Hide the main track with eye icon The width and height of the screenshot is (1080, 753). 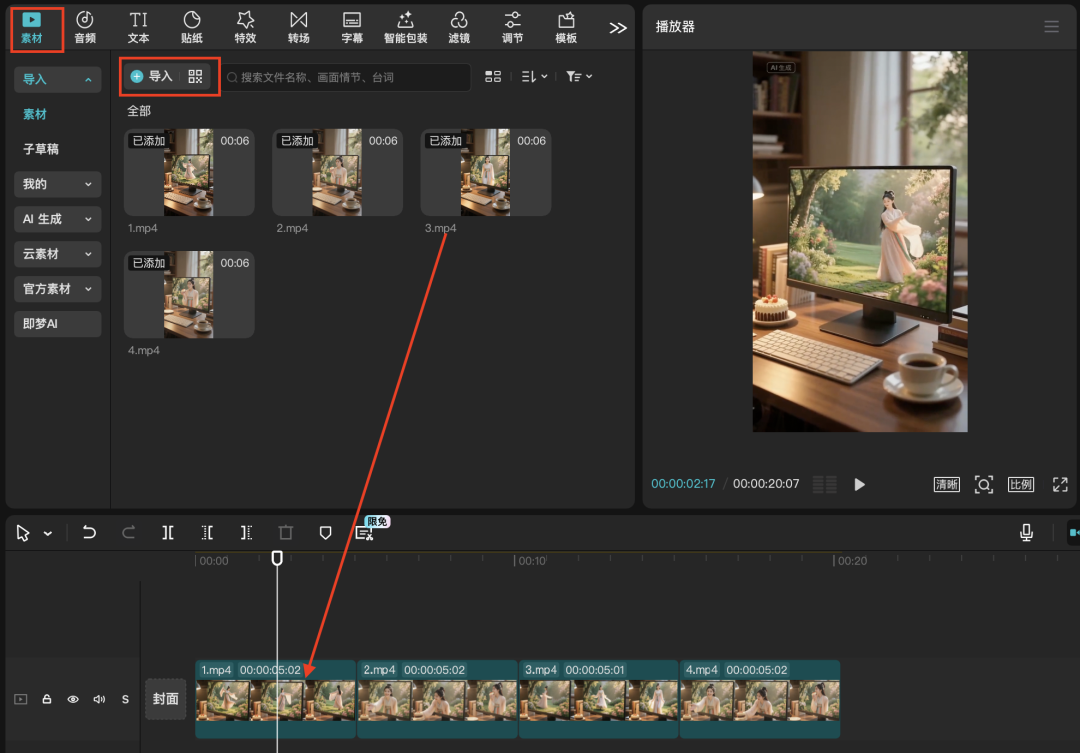73,699
